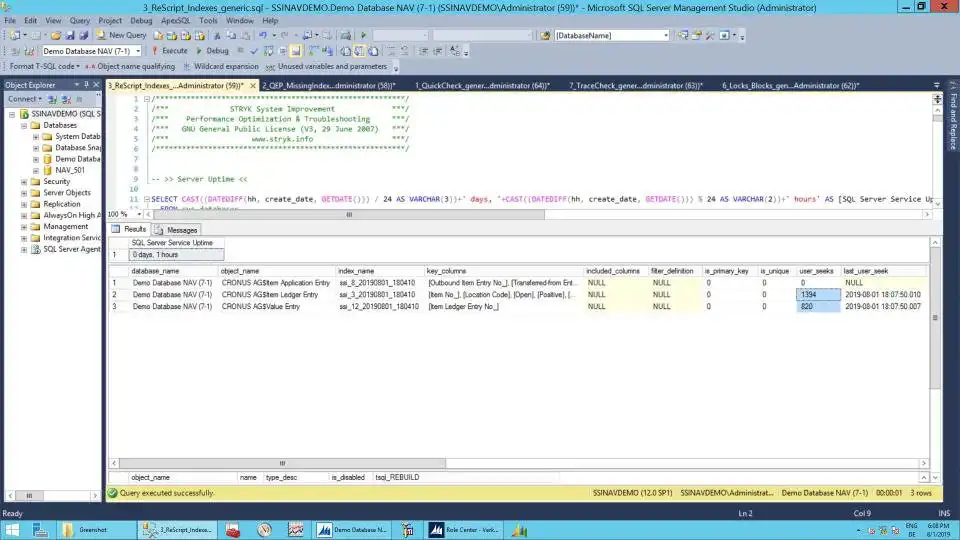The width and height of the screenshot is (960, 540).
Task: Collapse the SSINAVDEMO server node
Action: tap(12, 114)
